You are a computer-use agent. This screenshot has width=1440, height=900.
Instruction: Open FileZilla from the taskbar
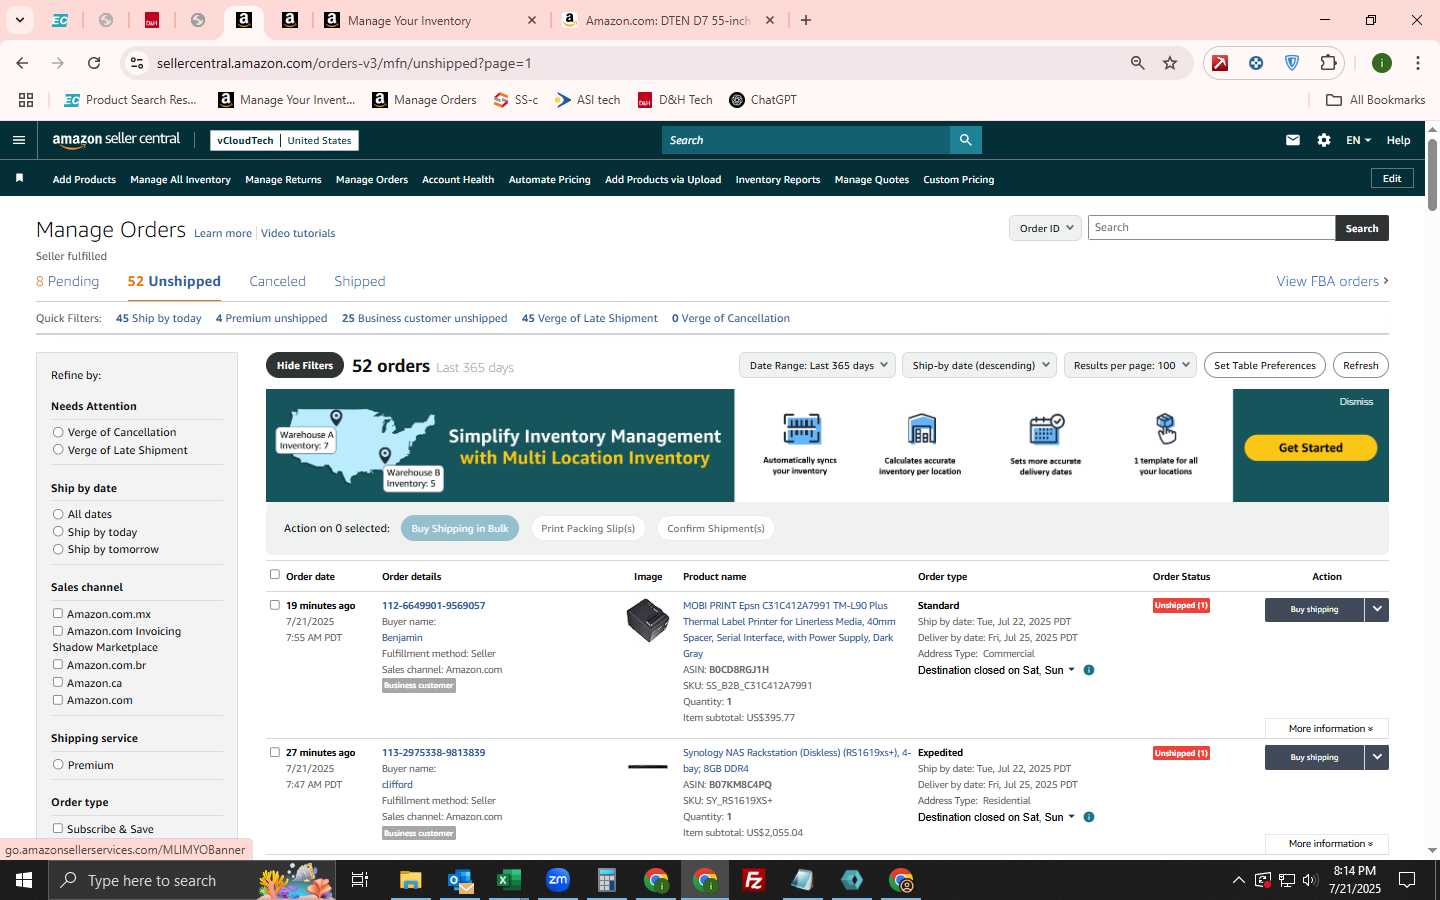(x=754, y=880)
